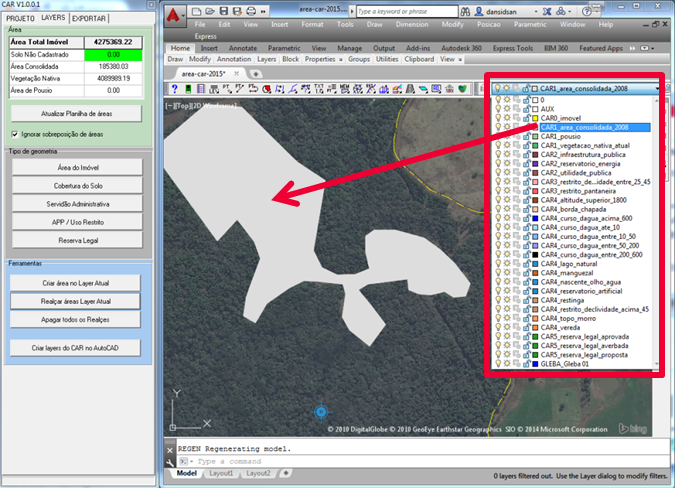675x488 pixels.
Task: Click Atualizar Planilha de áreas button
Action: pyautogui.click(x=77, y=114)
